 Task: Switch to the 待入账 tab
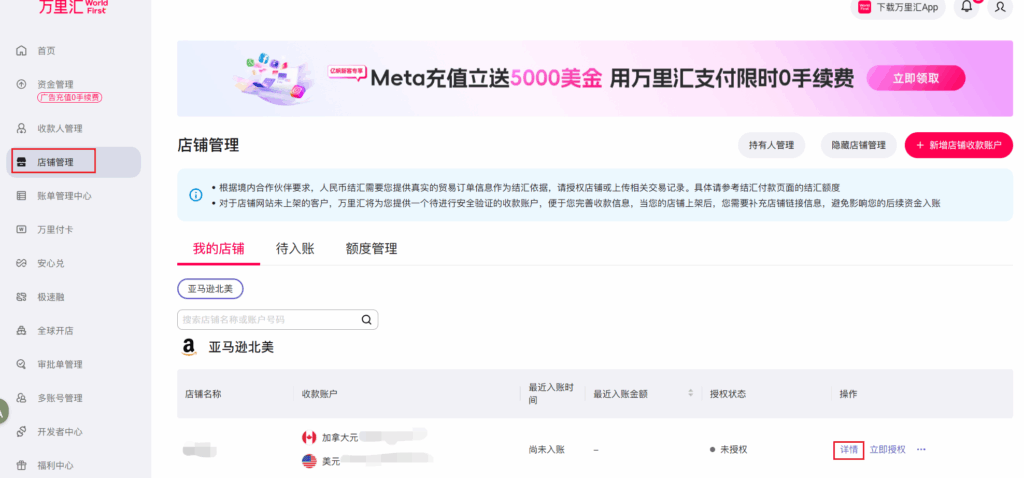tap(295, 248)
